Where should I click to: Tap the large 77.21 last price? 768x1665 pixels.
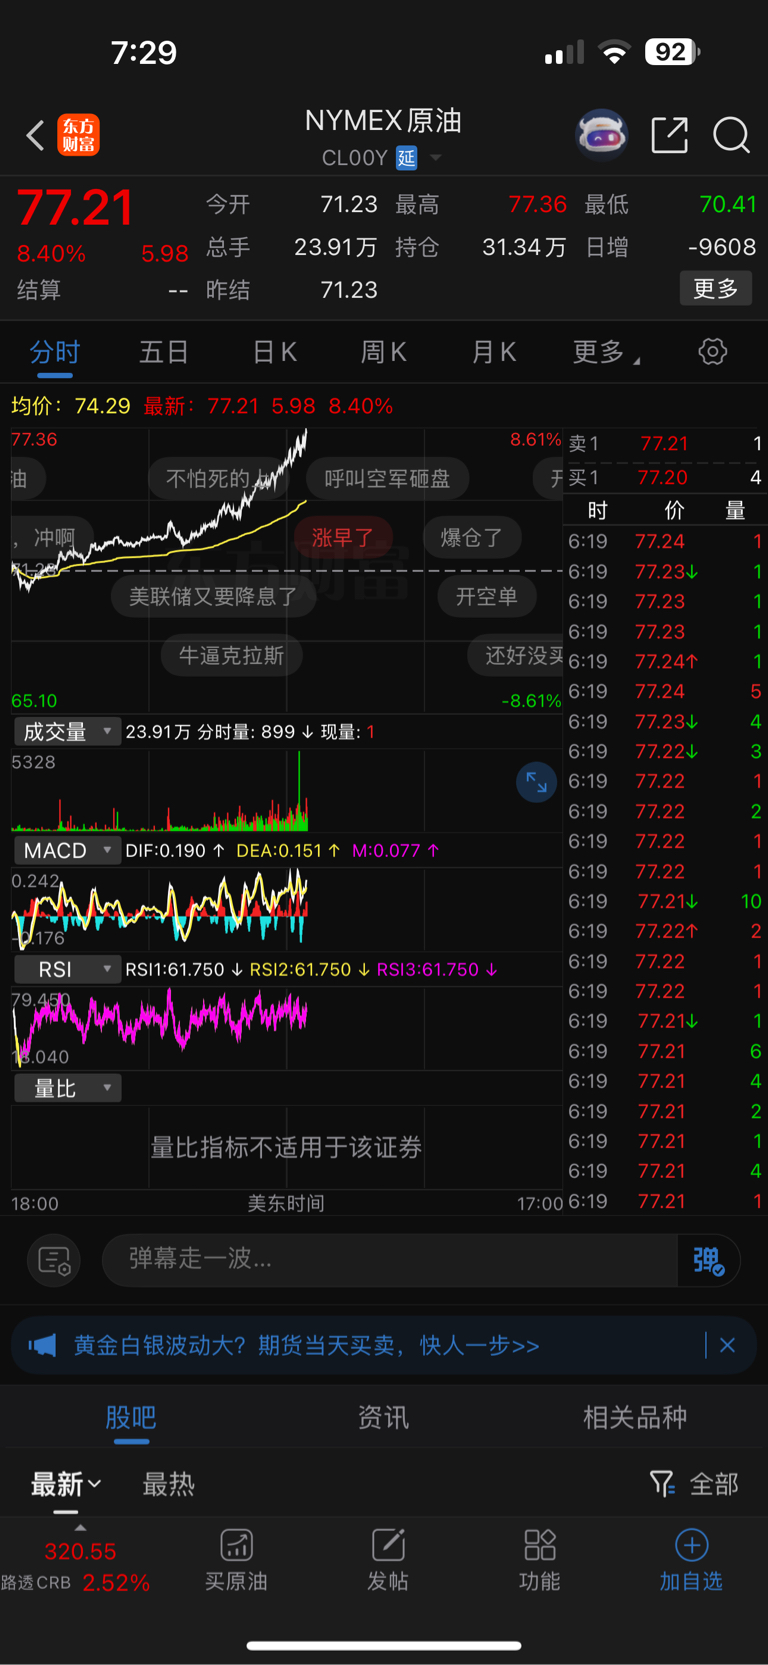pos(75,208)
